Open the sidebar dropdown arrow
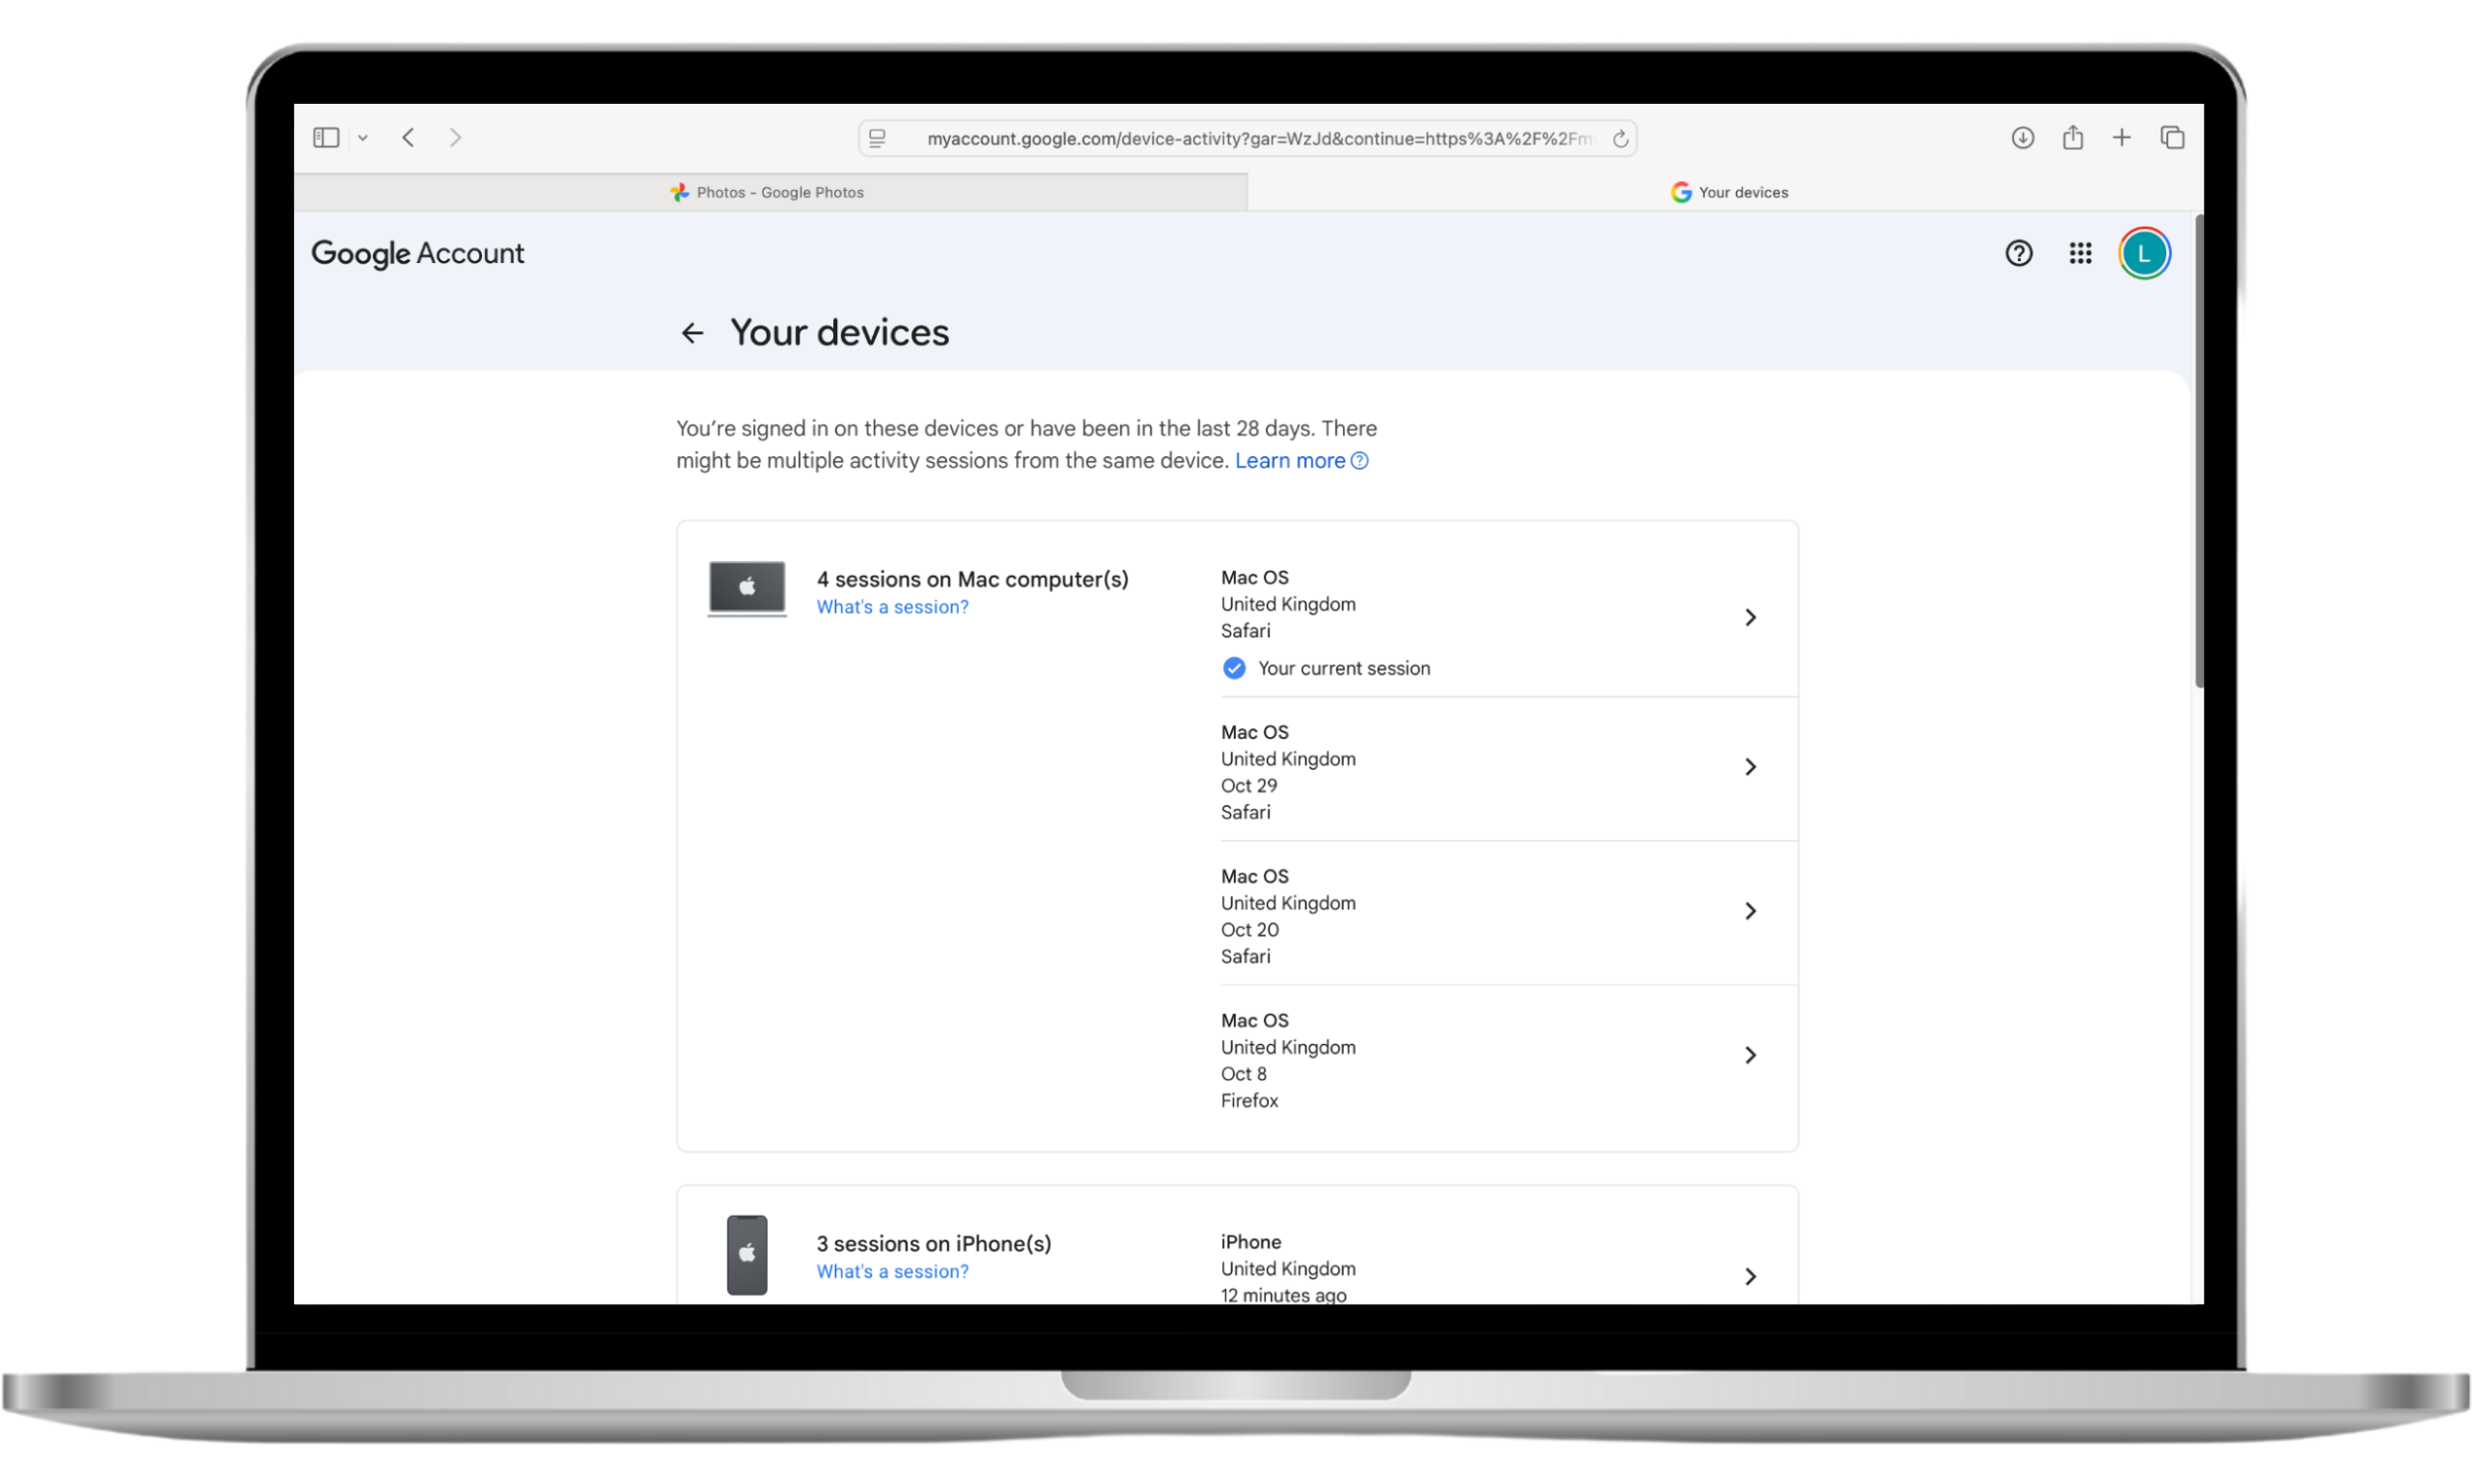The height and width of the screenshot is (1484, 2474). point(363,138)
